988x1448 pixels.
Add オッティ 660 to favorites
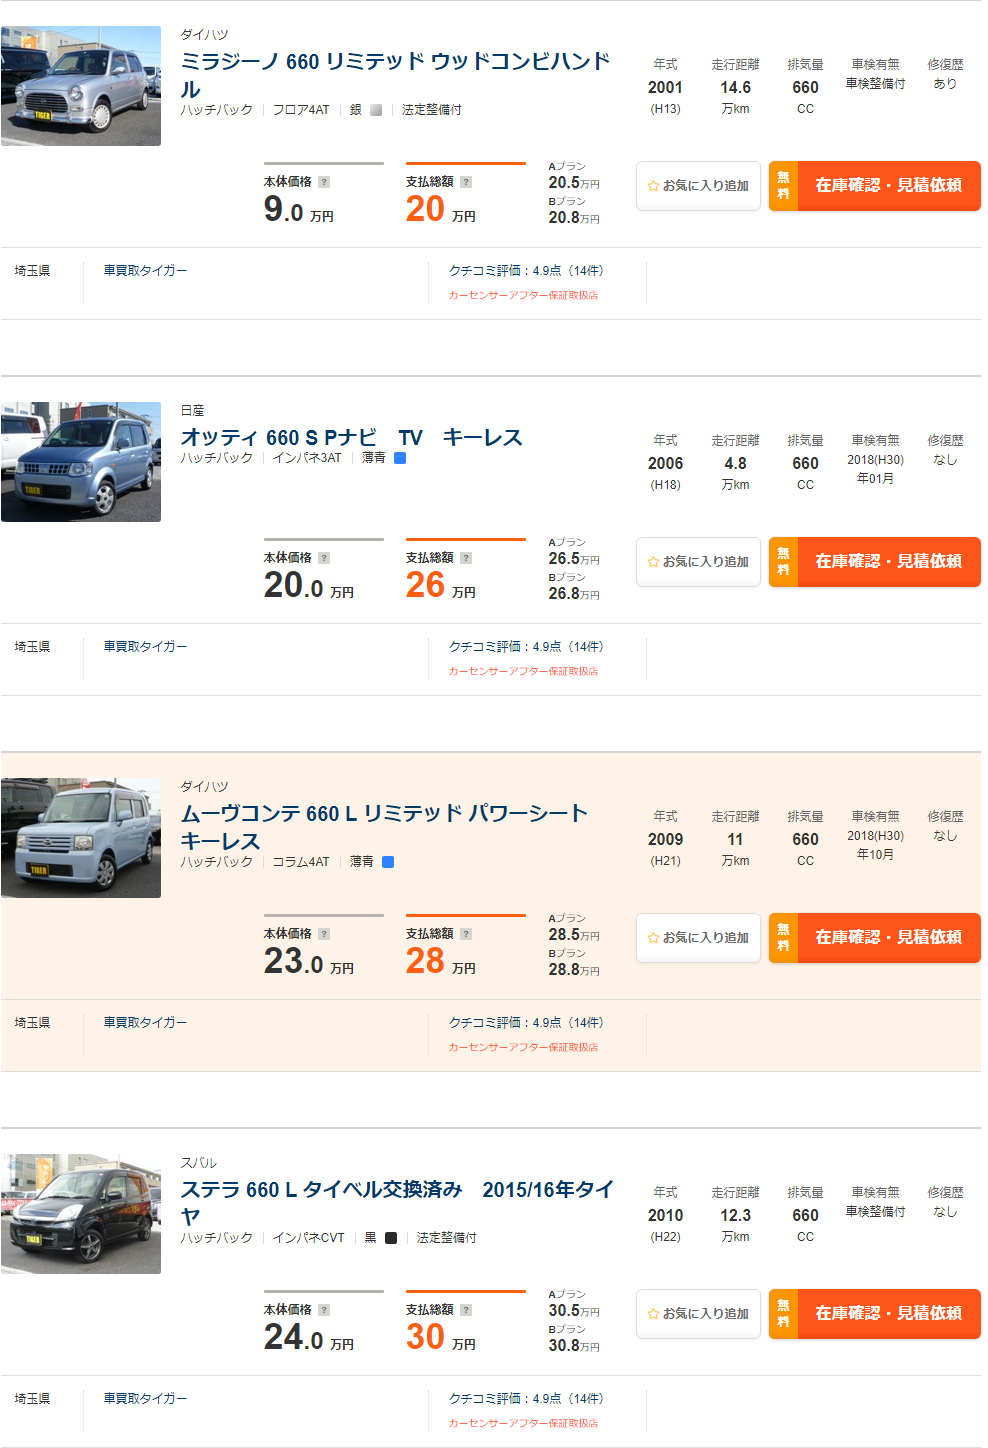pyautogui.click(x=698, y=562)
